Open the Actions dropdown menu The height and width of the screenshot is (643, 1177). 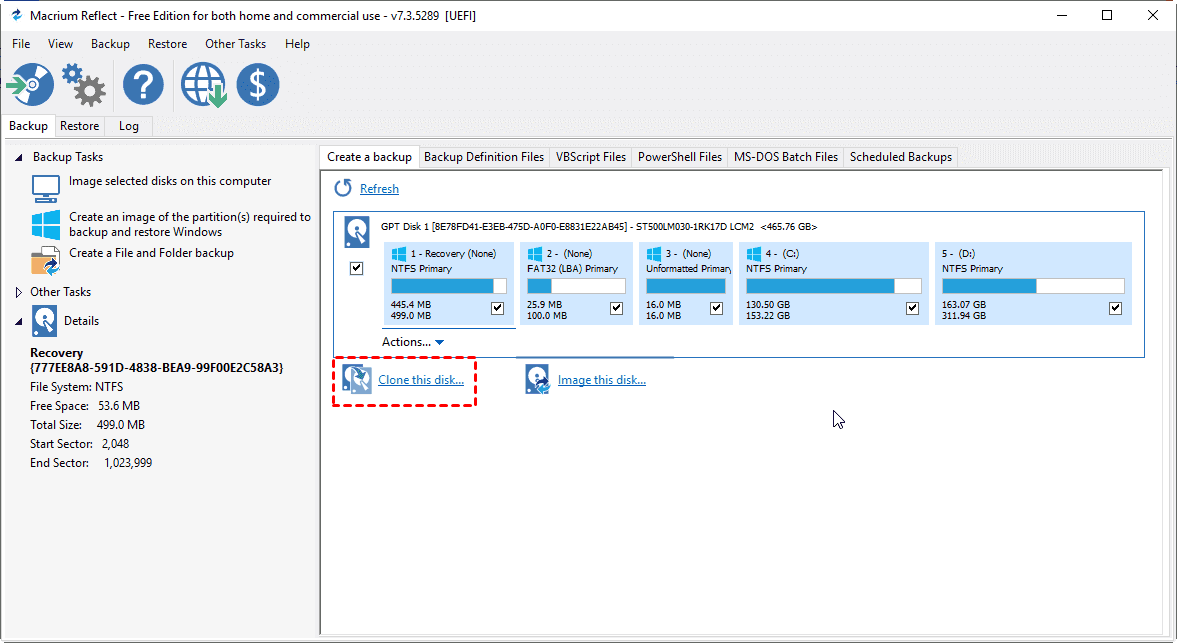412,342
